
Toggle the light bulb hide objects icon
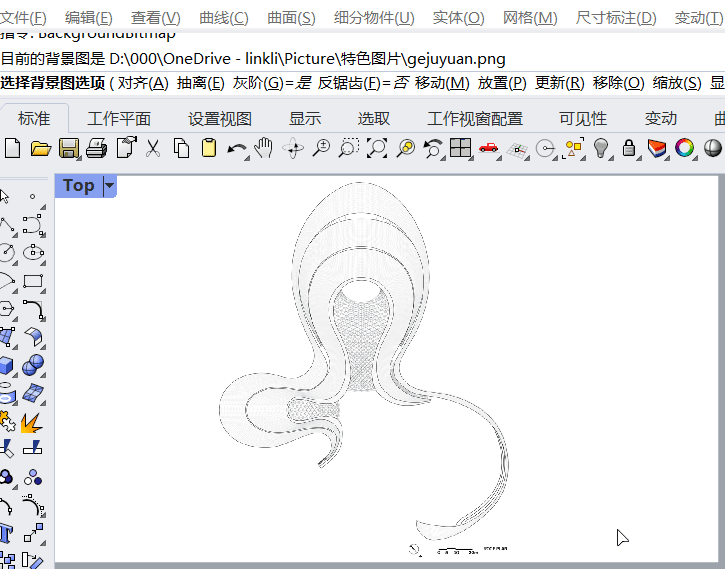(x=601, y=149)
